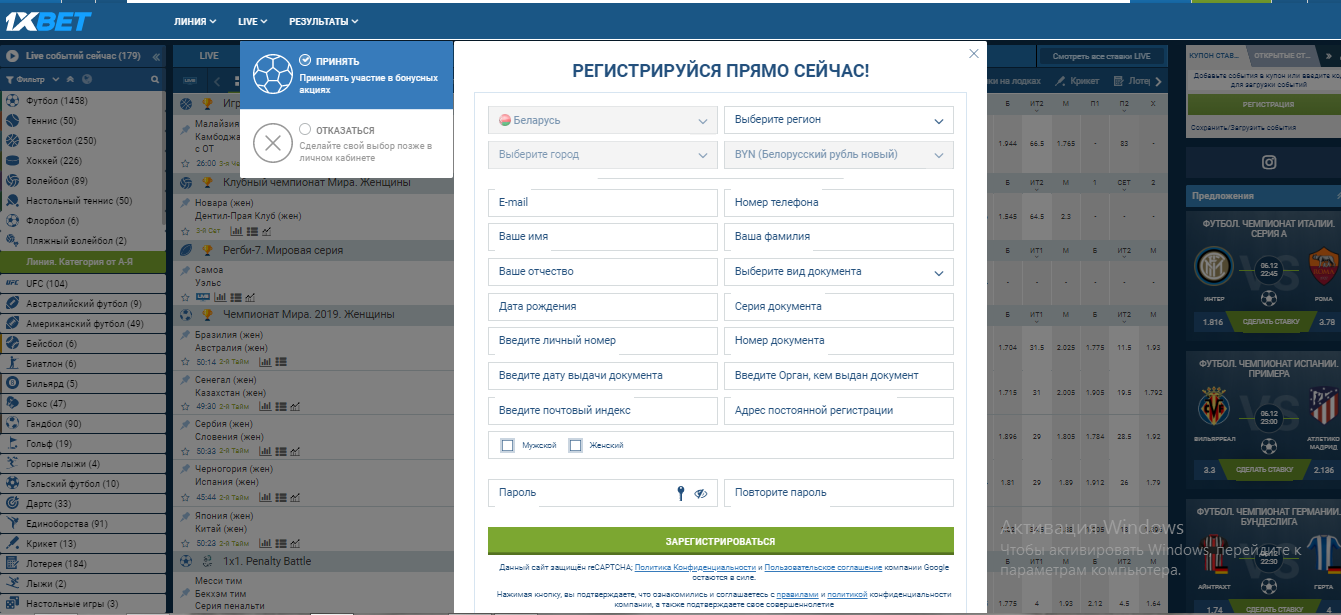
Task: Click odds 1.944 in the first match row
Action: [x=1008, y=145]
